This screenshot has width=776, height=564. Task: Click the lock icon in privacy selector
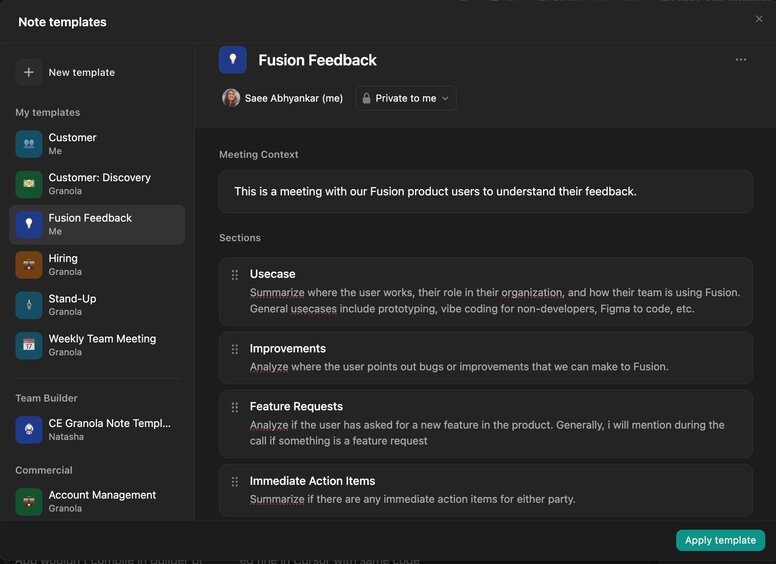(366, 98)
